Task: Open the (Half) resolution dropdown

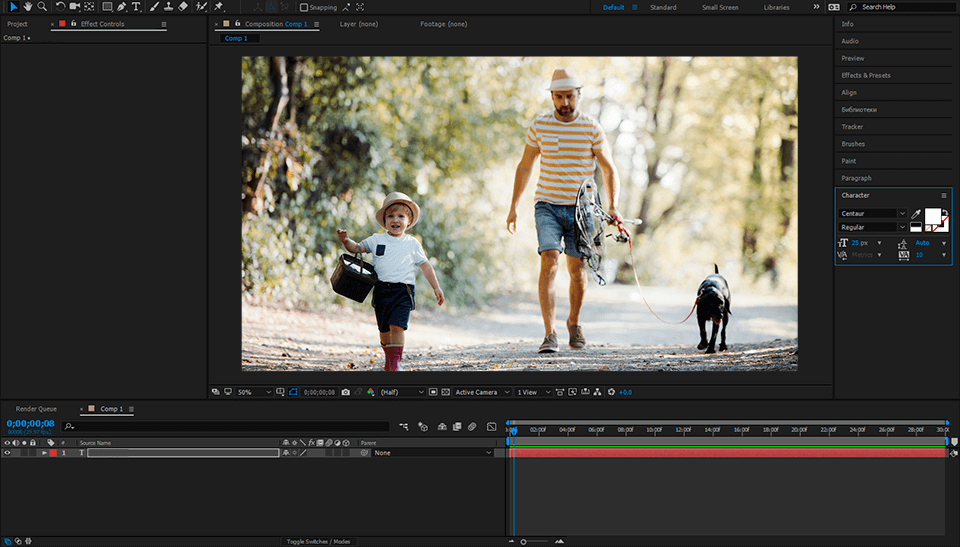Action: [402, 392]
